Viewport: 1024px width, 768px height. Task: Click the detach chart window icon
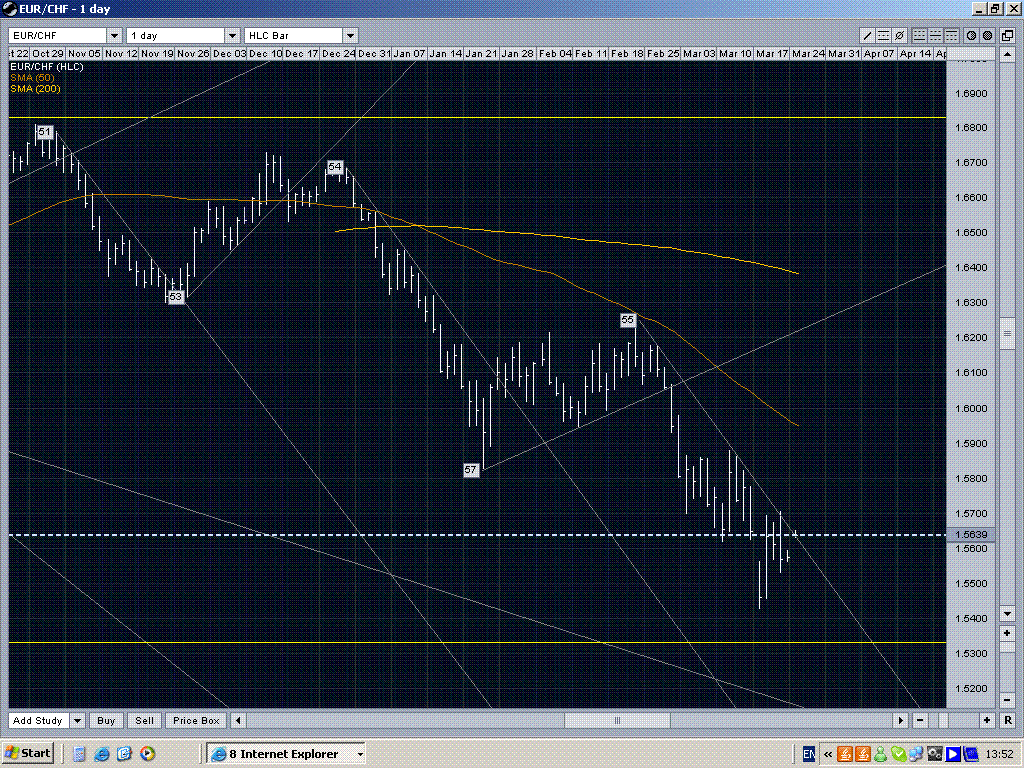[1008, 35]
